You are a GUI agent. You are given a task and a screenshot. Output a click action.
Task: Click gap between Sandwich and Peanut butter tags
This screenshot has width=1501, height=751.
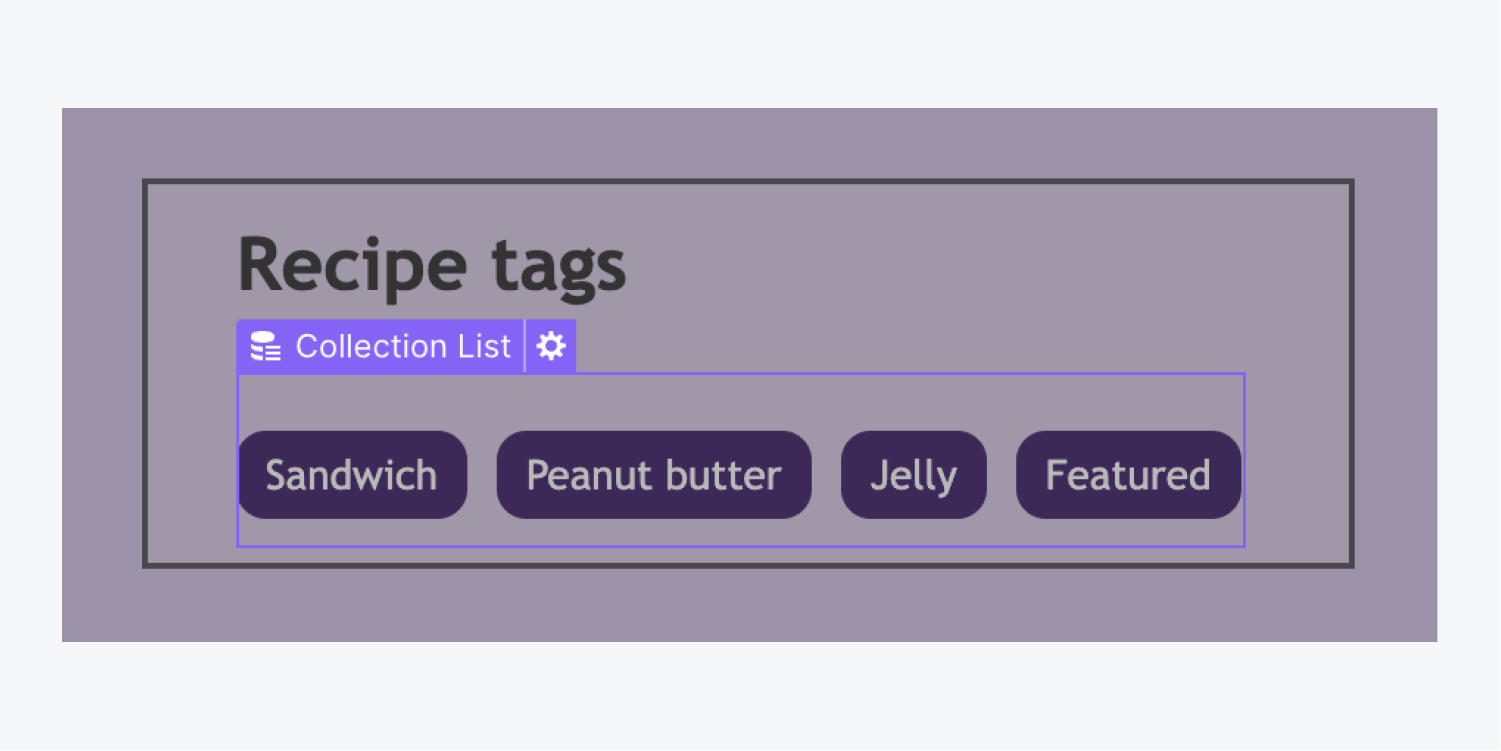tap(482, 475)
